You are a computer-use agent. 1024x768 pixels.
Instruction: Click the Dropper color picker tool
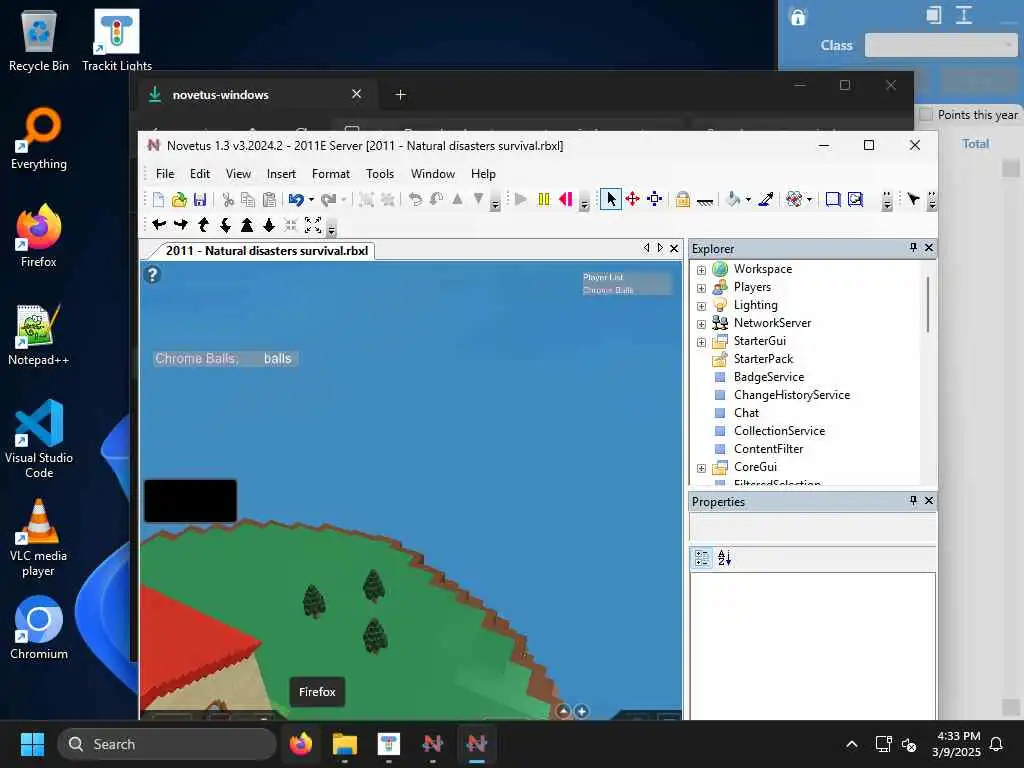point(766,199)
